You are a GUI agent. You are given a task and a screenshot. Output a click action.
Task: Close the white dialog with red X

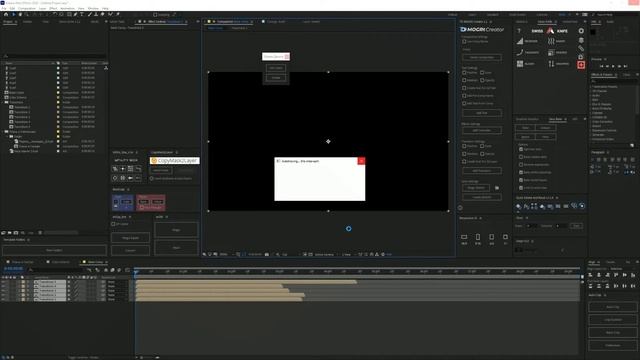[x=361, y=161]
